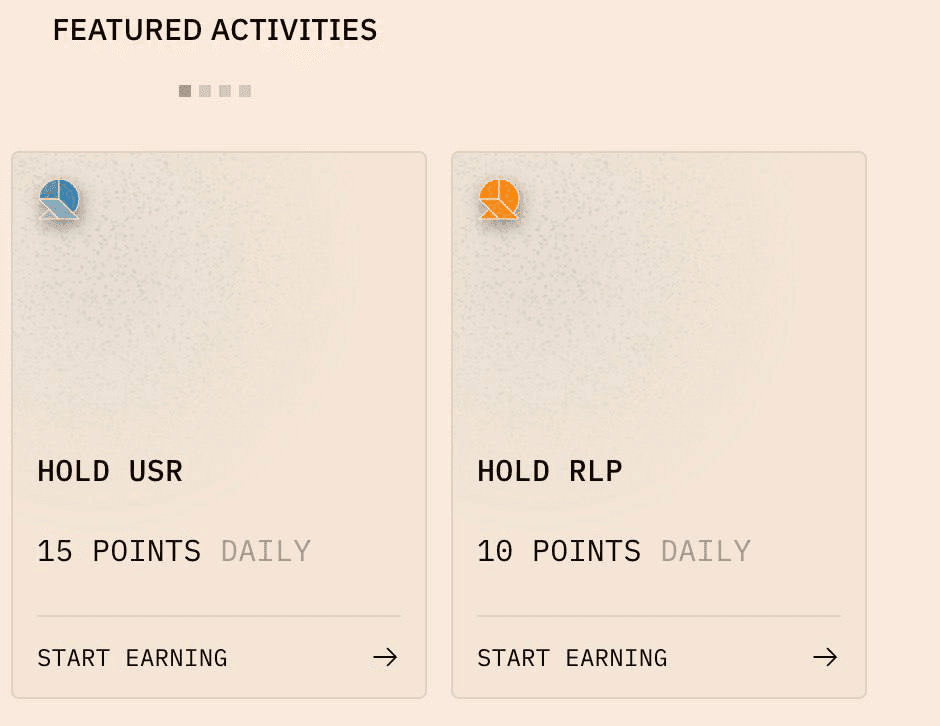Go to the fourth carousel pagination dot

(x=245, y=91)
